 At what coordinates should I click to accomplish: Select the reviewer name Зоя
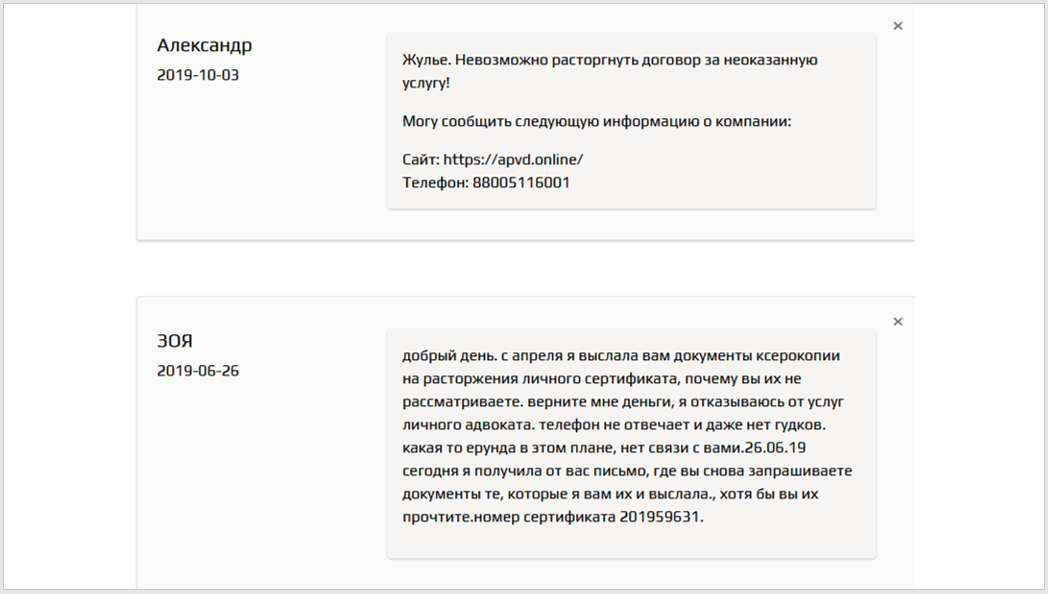[175, 339]
